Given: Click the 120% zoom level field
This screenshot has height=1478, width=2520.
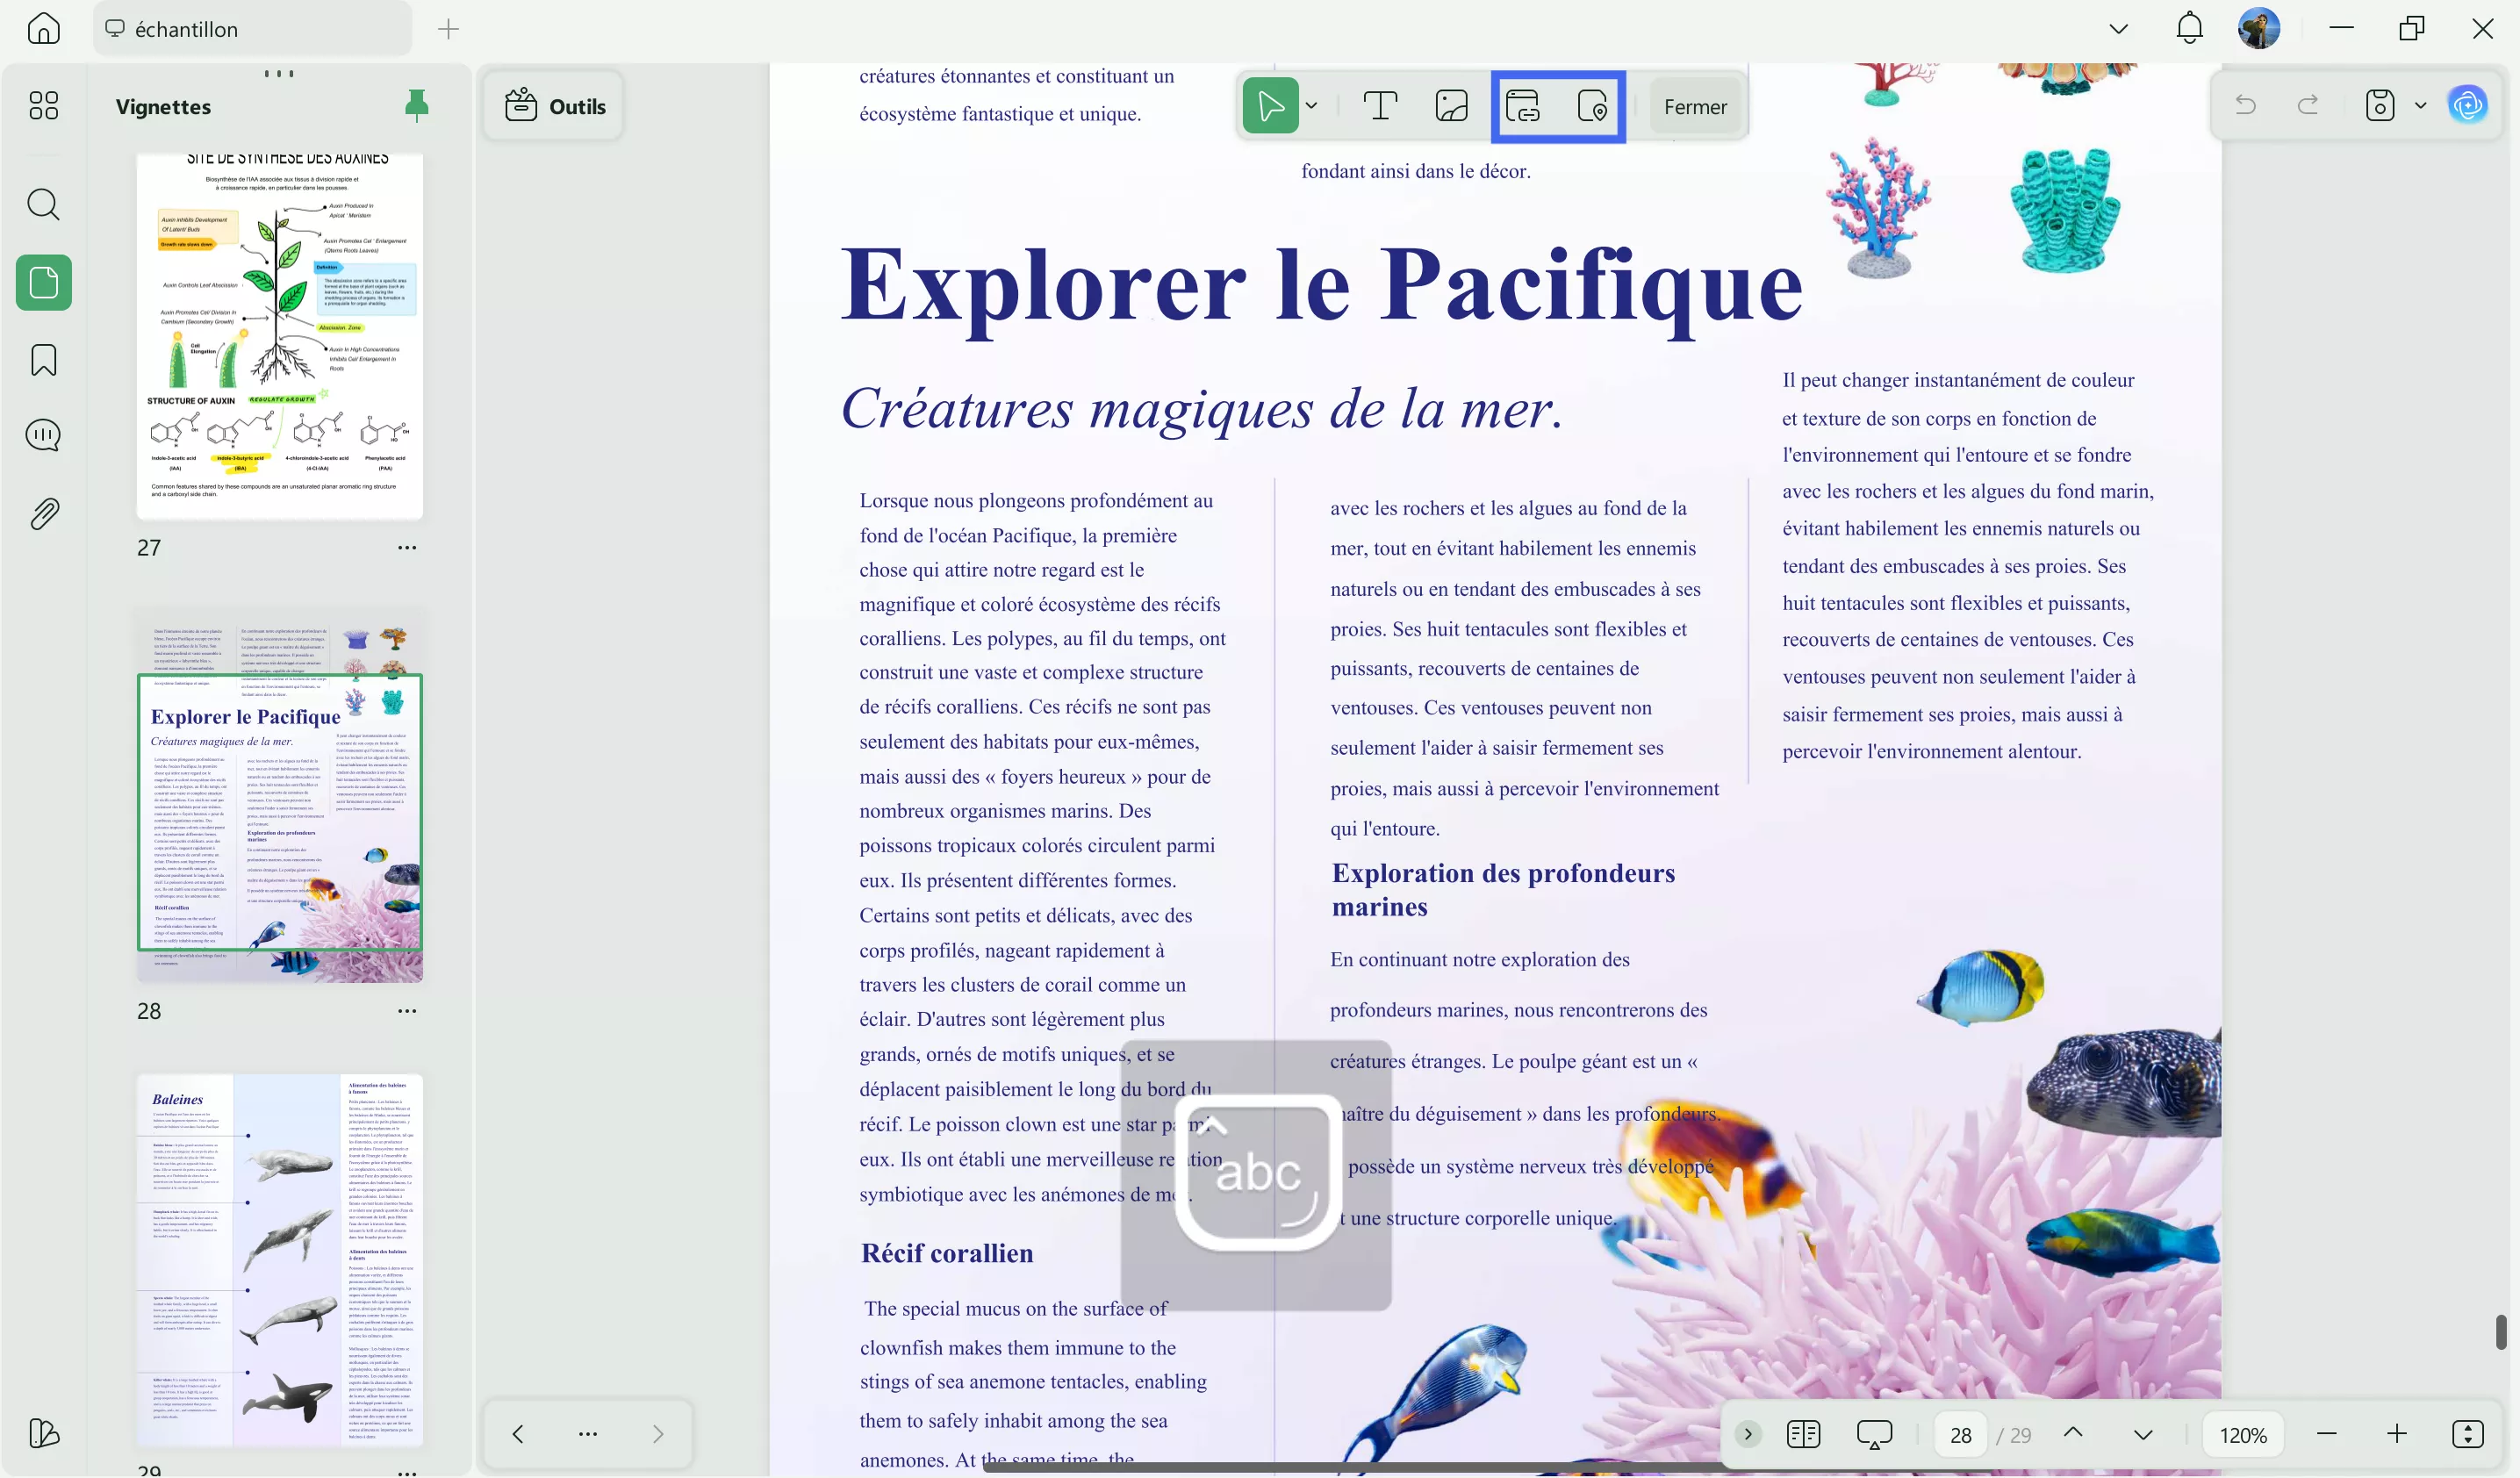Looking at the screenshot, I should tap(2243, 1434).
